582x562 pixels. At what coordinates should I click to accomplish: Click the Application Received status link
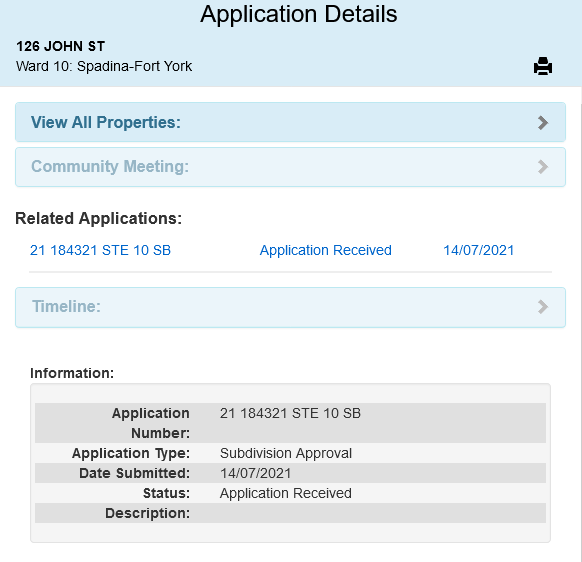click(326, 250)
